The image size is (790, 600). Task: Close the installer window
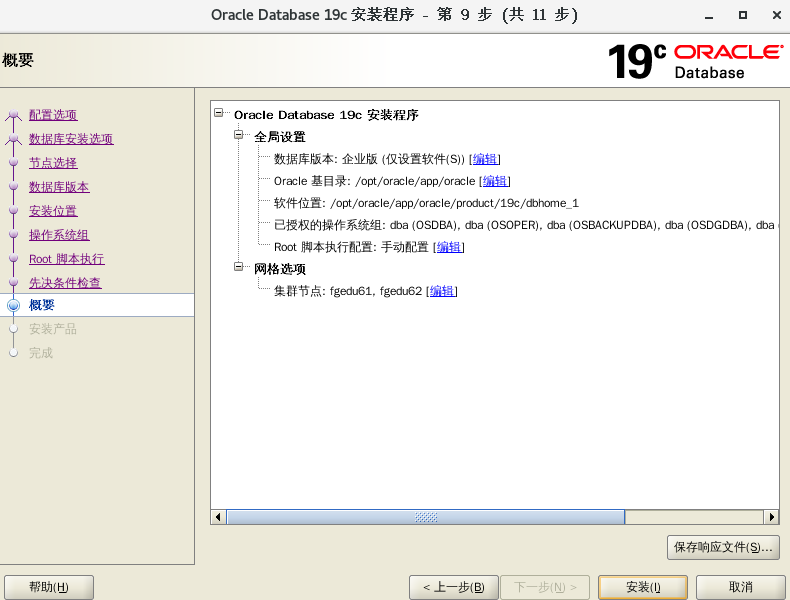pos(777,15)
